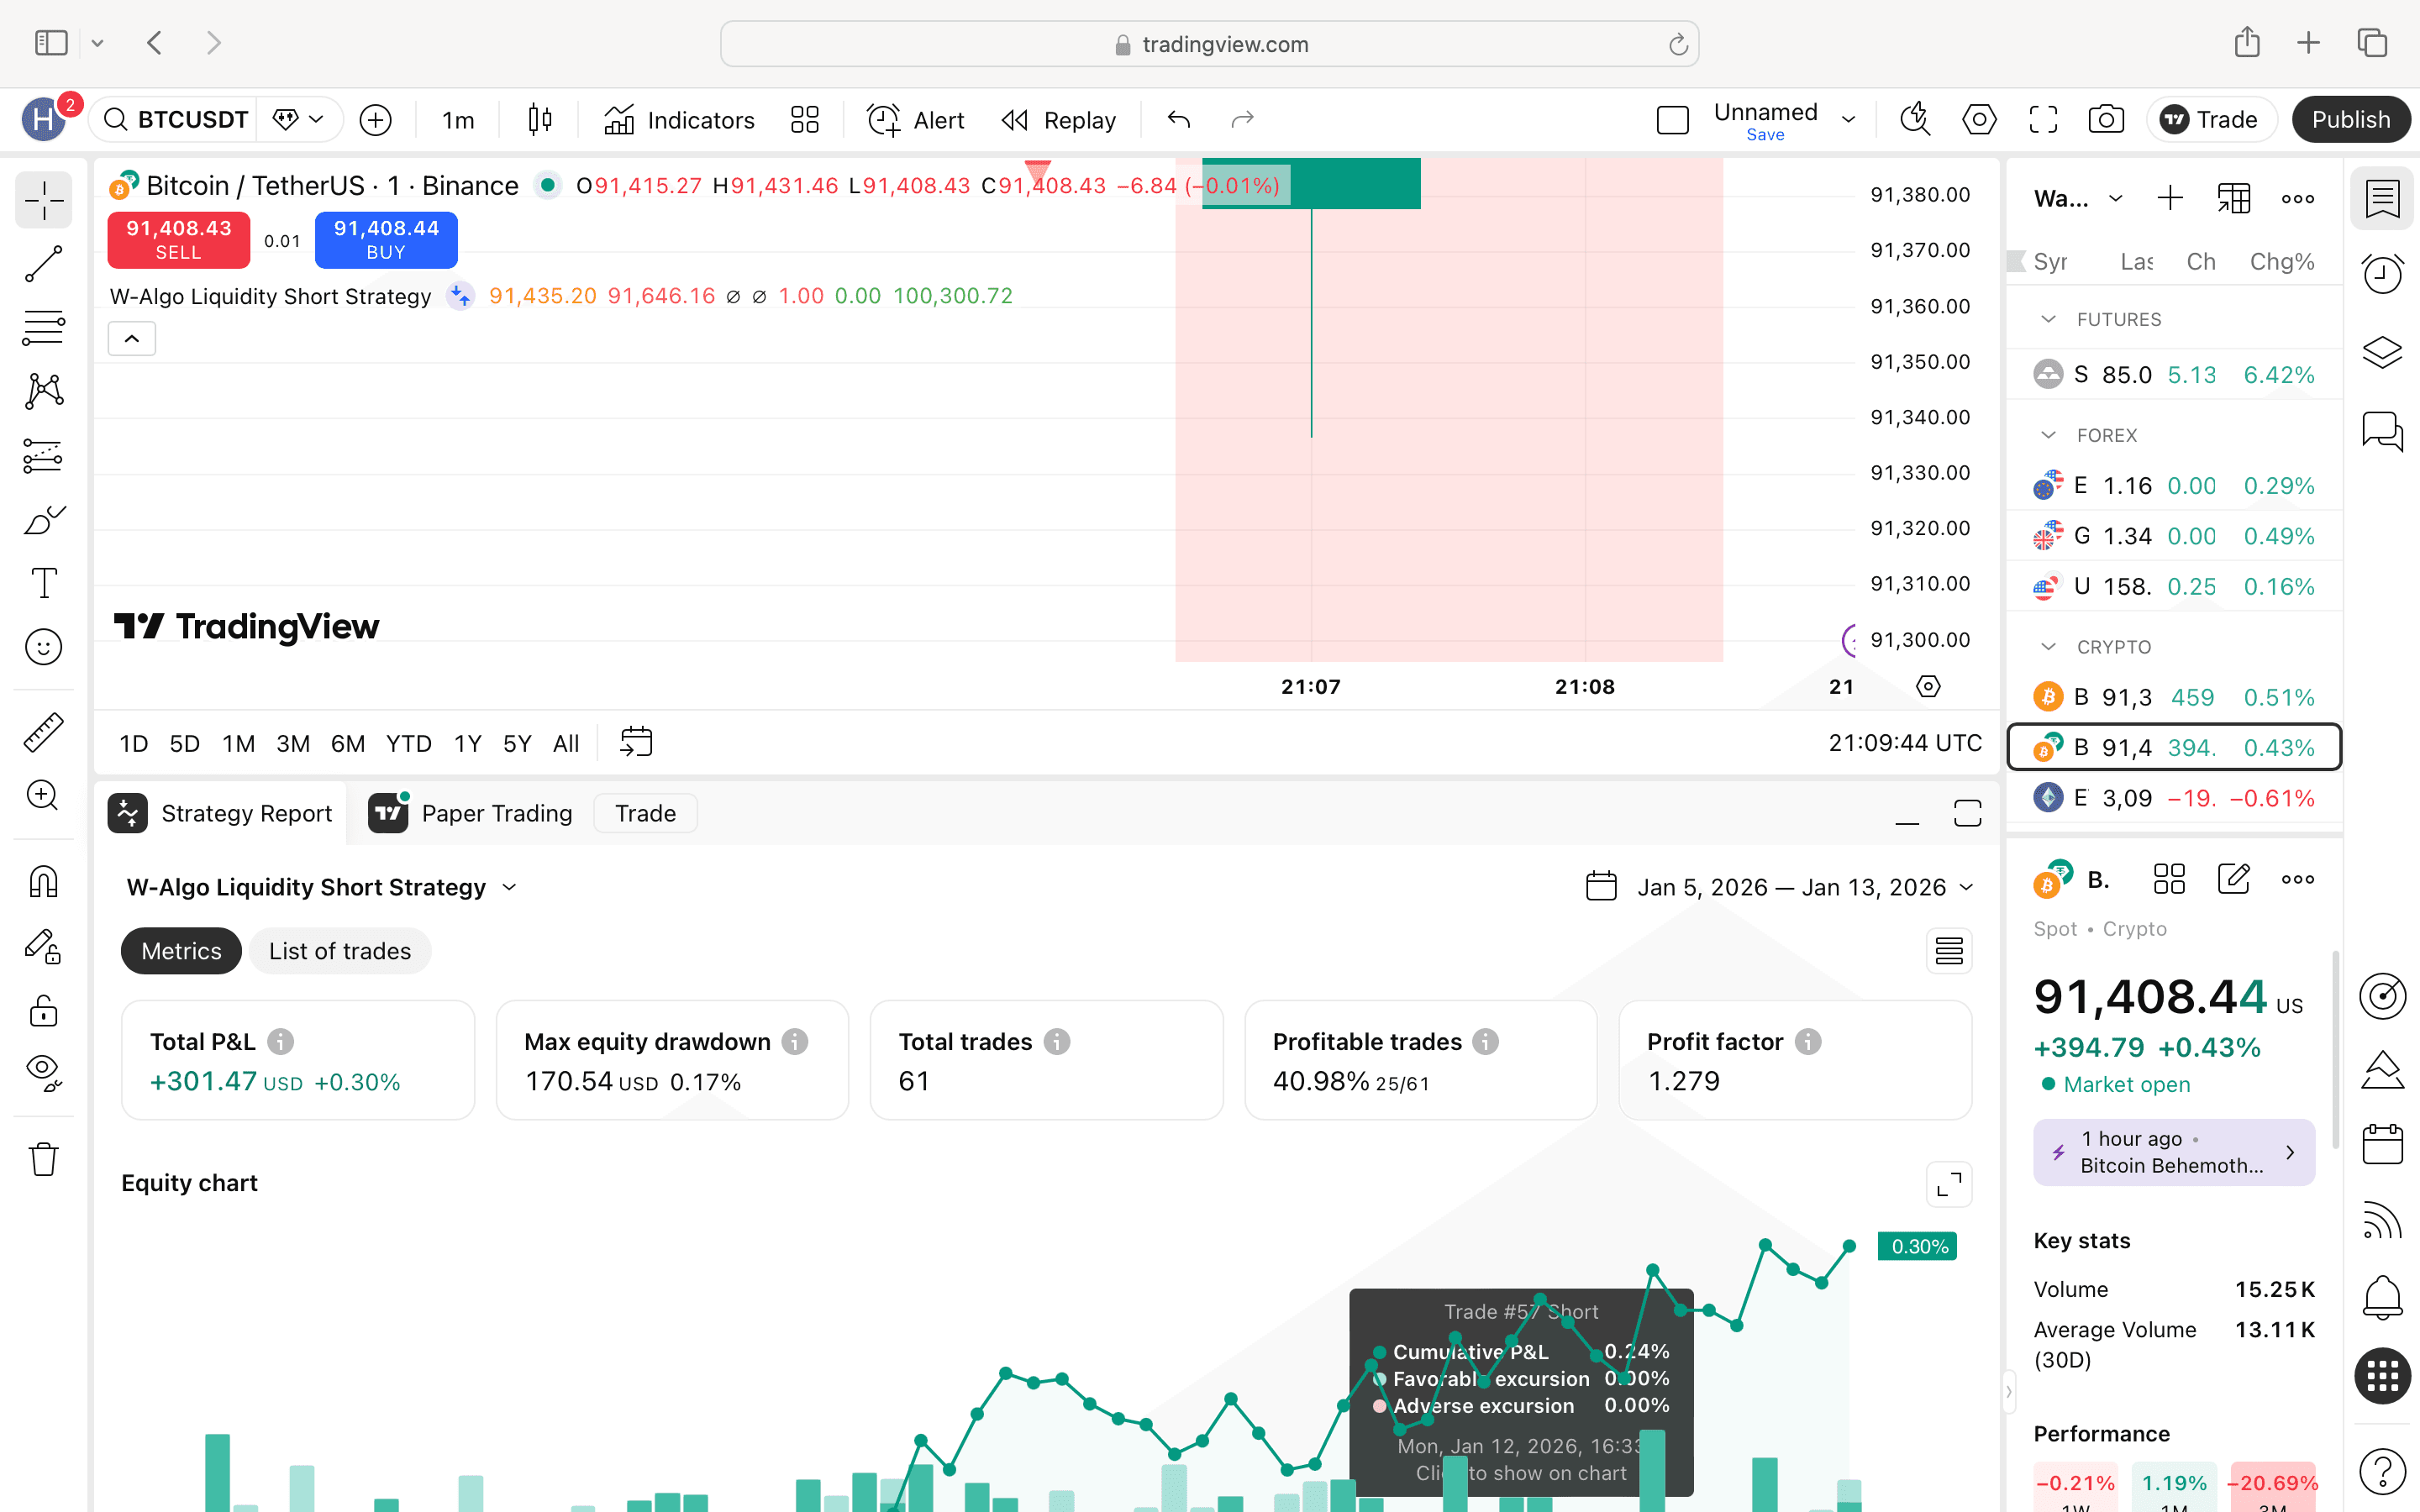Select the ruler measure tool
2420x1512 pixels.
(x=43, y=732)
